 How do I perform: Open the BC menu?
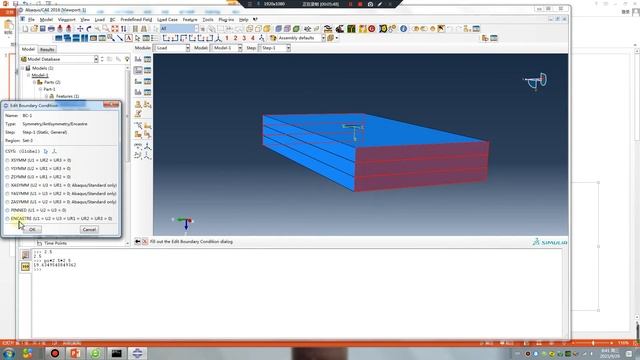(x=112, y=20)
